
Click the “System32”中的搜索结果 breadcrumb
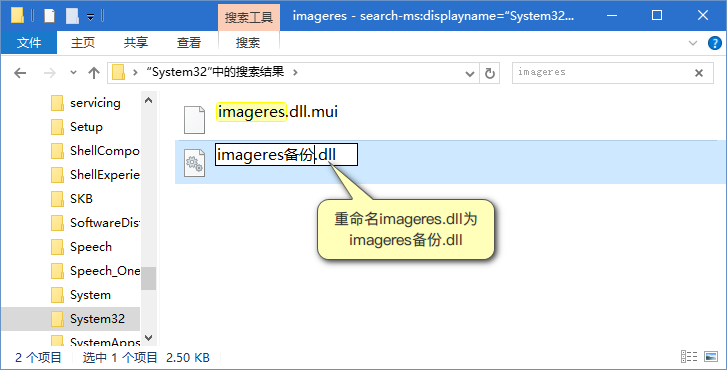215,72
